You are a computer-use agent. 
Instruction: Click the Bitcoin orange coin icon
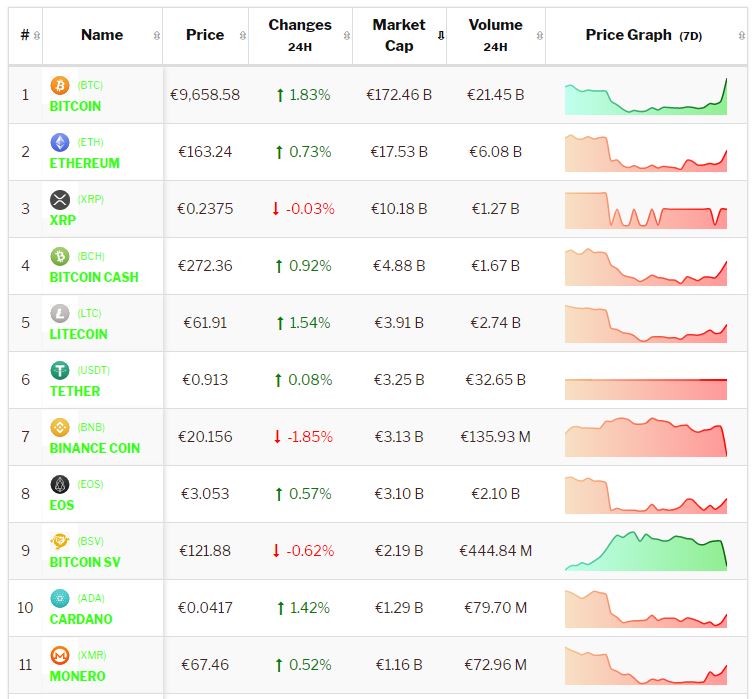60,86
